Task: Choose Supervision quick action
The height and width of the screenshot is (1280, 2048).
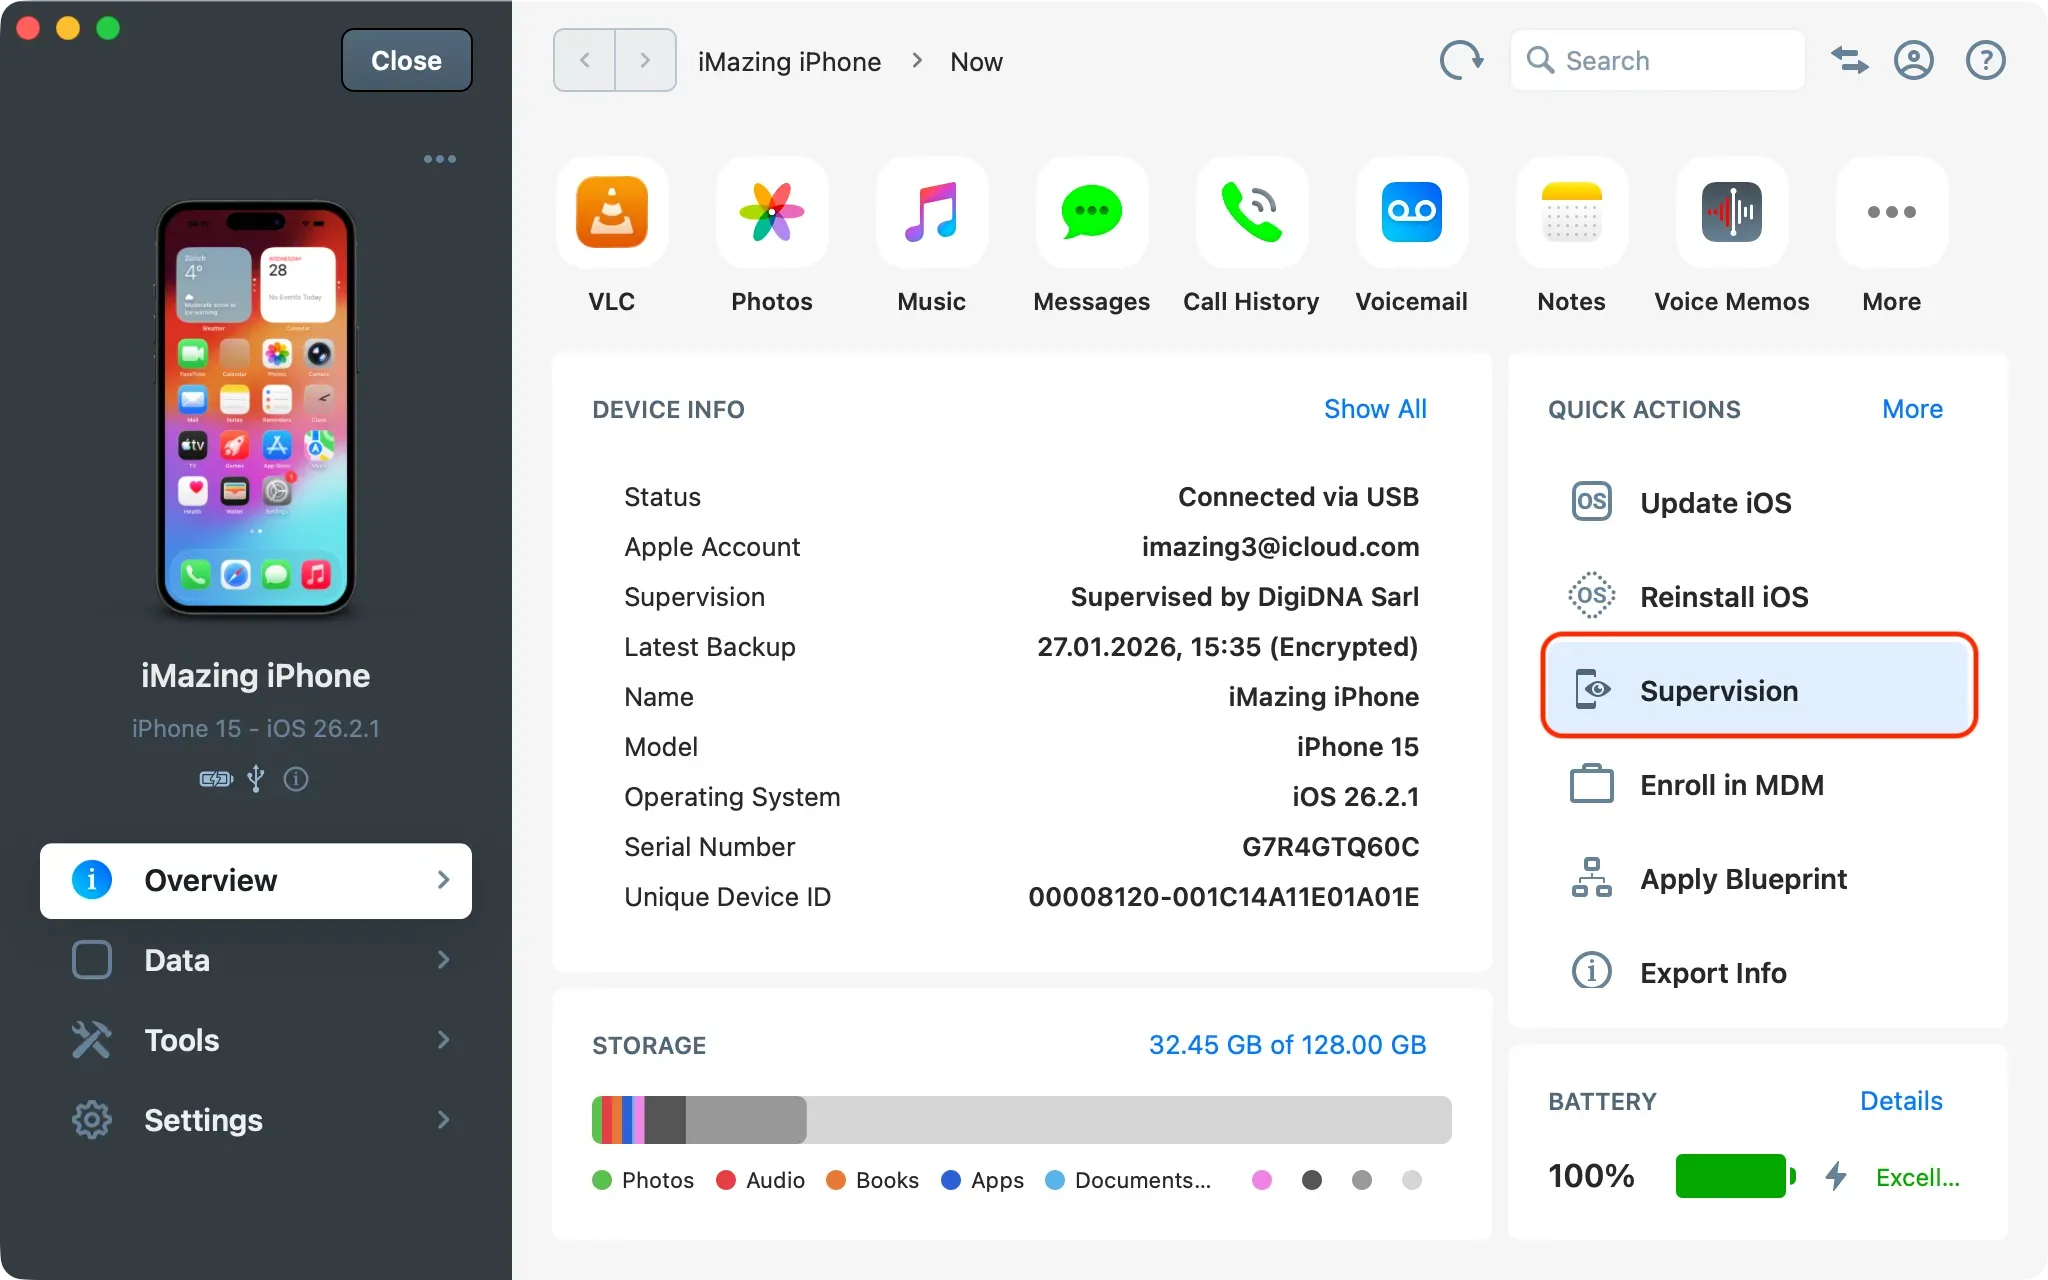Action: click(x=1758, y=691)
